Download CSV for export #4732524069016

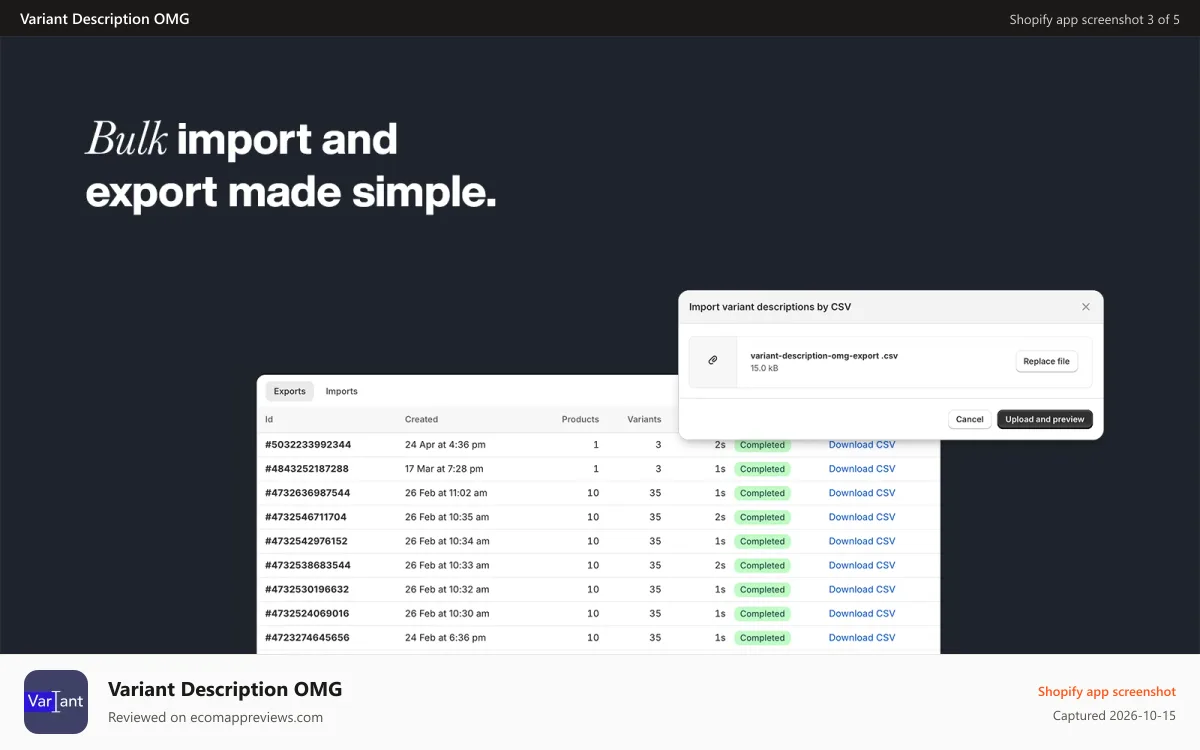862,613
